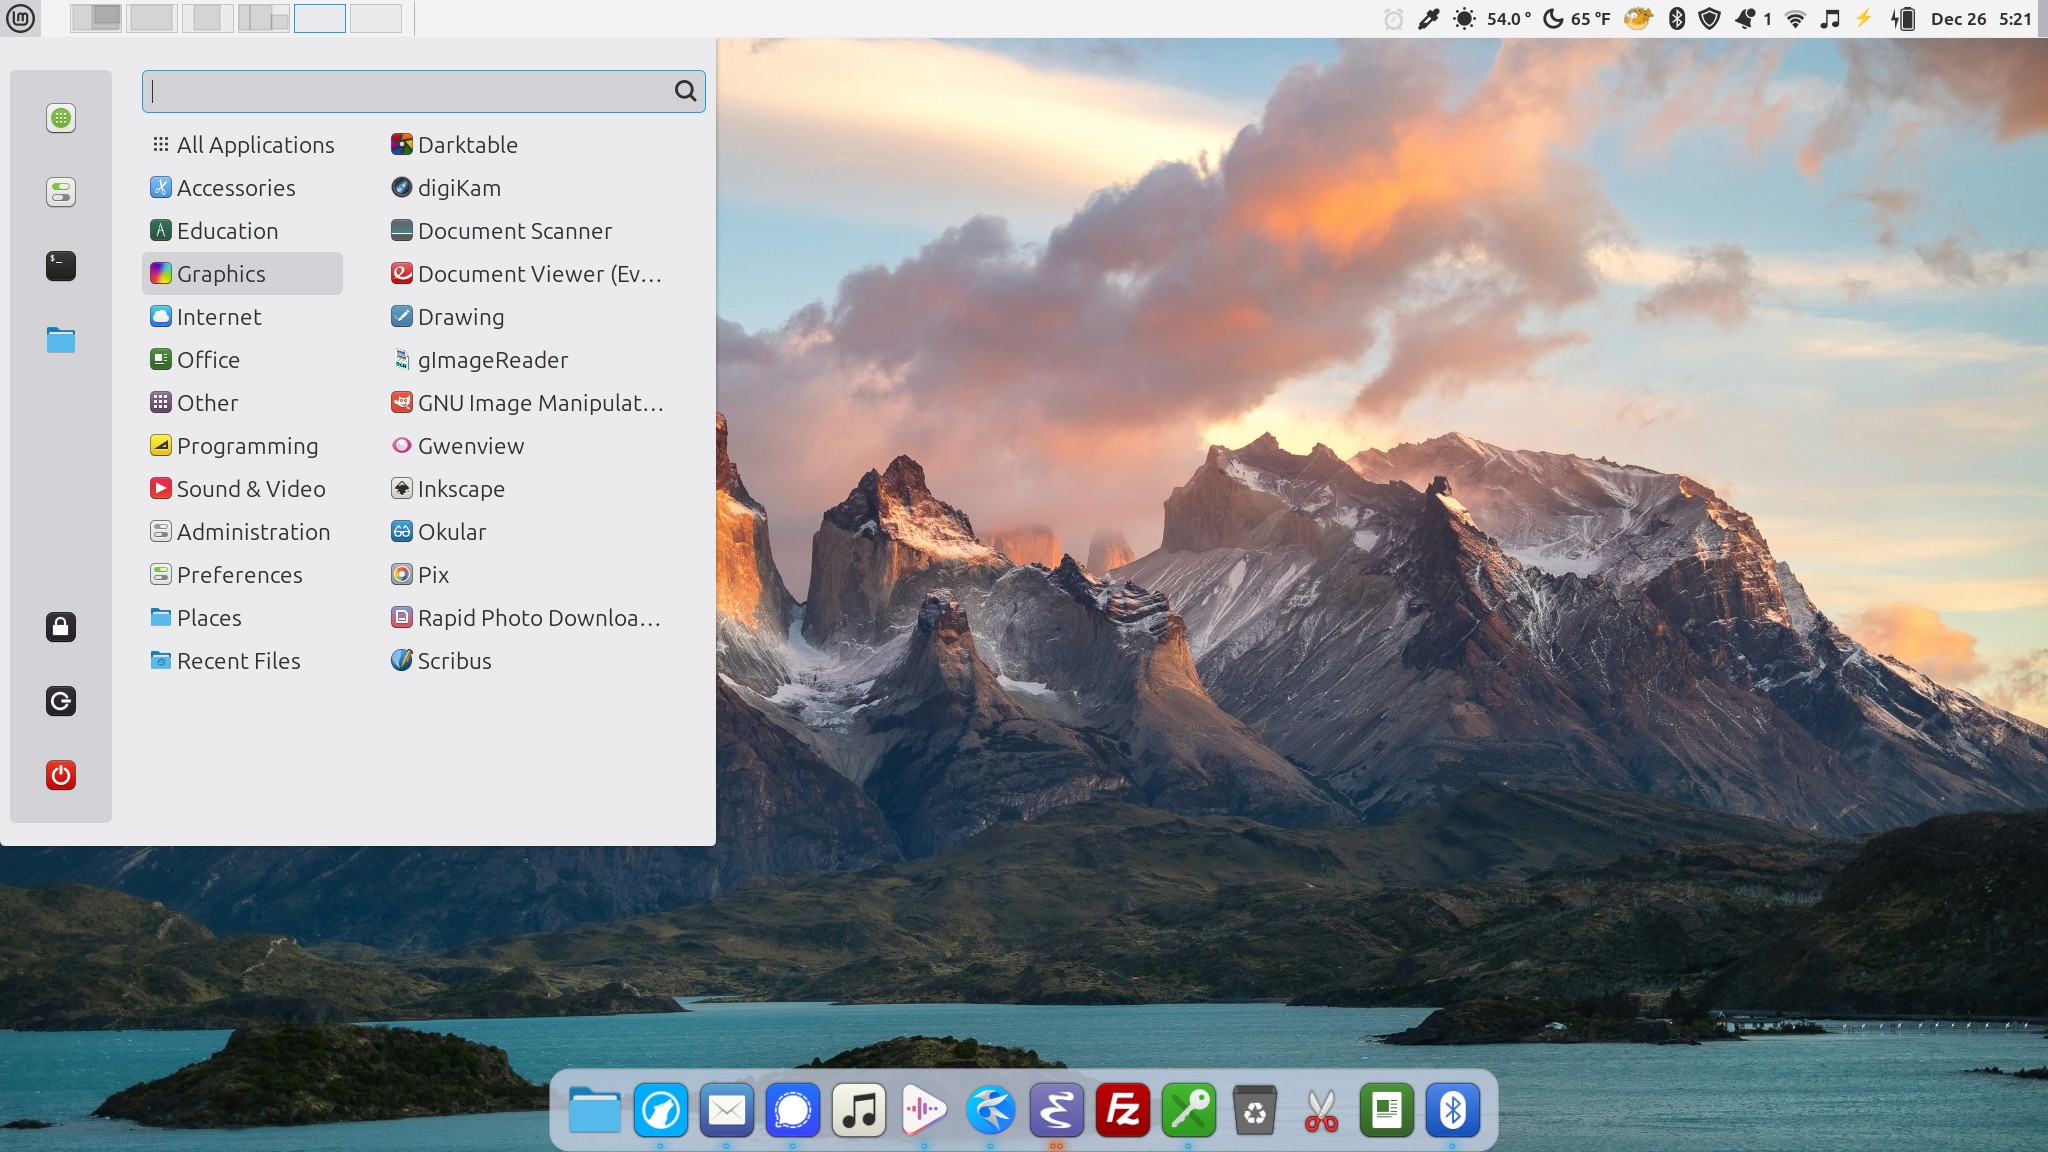Open the Files icon in the menu sidebar

coord(61,340)
